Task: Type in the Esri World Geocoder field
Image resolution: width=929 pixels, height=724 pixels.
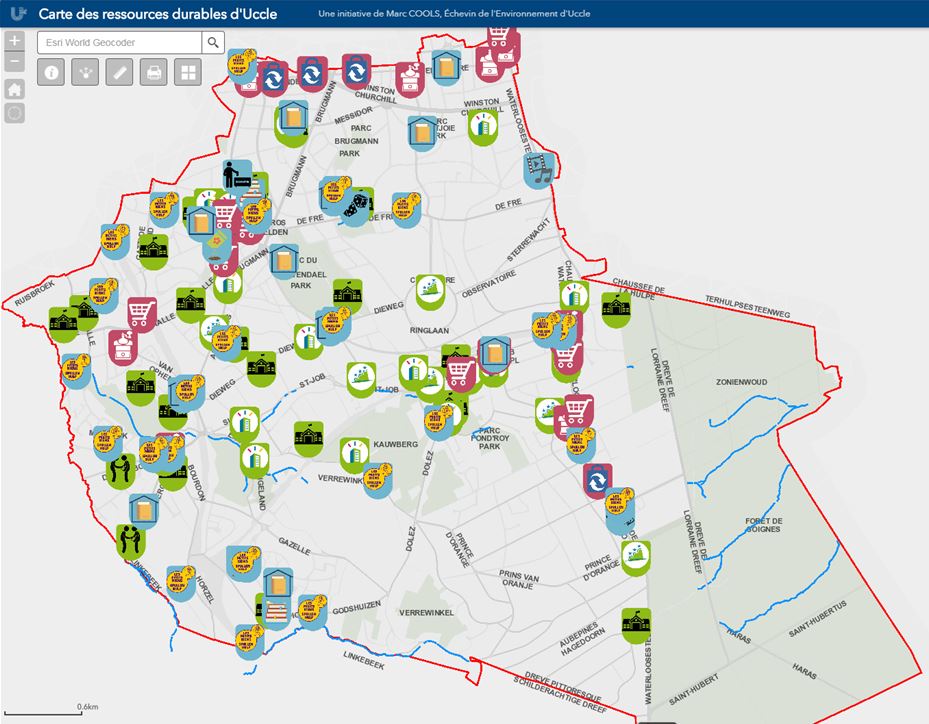Action: point(118,42)
